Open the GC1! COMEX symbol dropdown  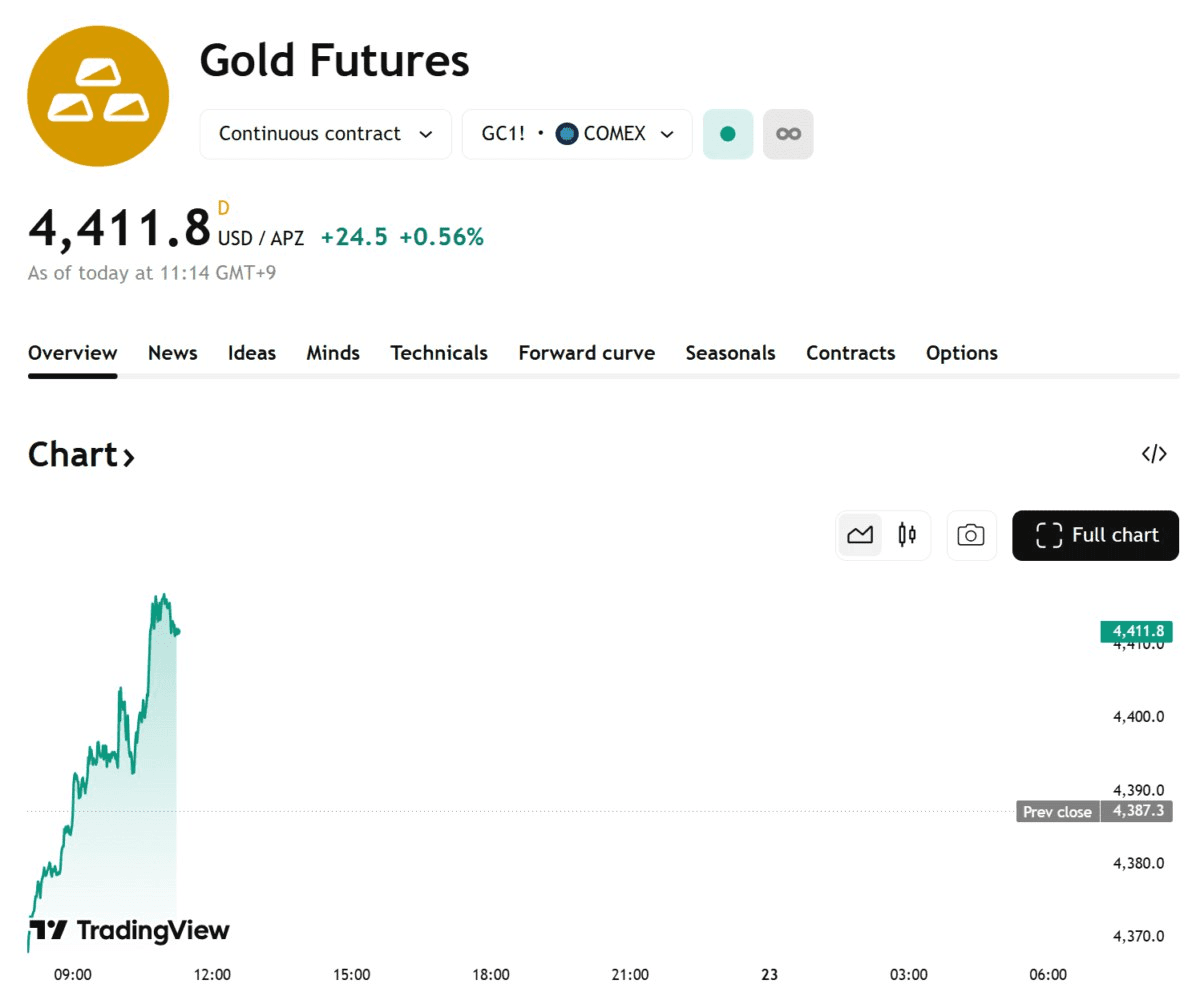pos(577,134)
